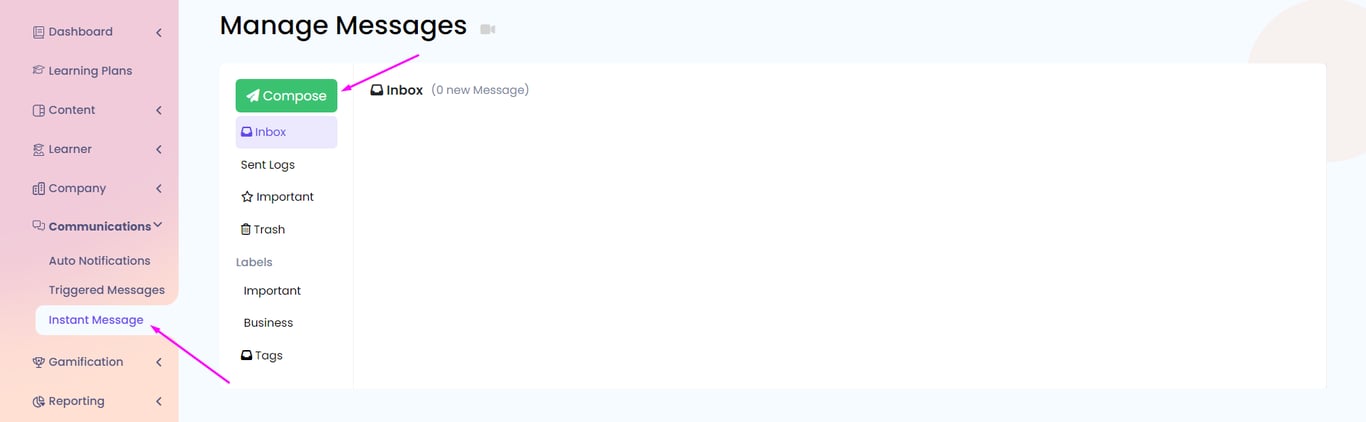The image size is (1366, 422).
Task: Click the Communications chat bubbles icon
Action: [x=39, y=226]
